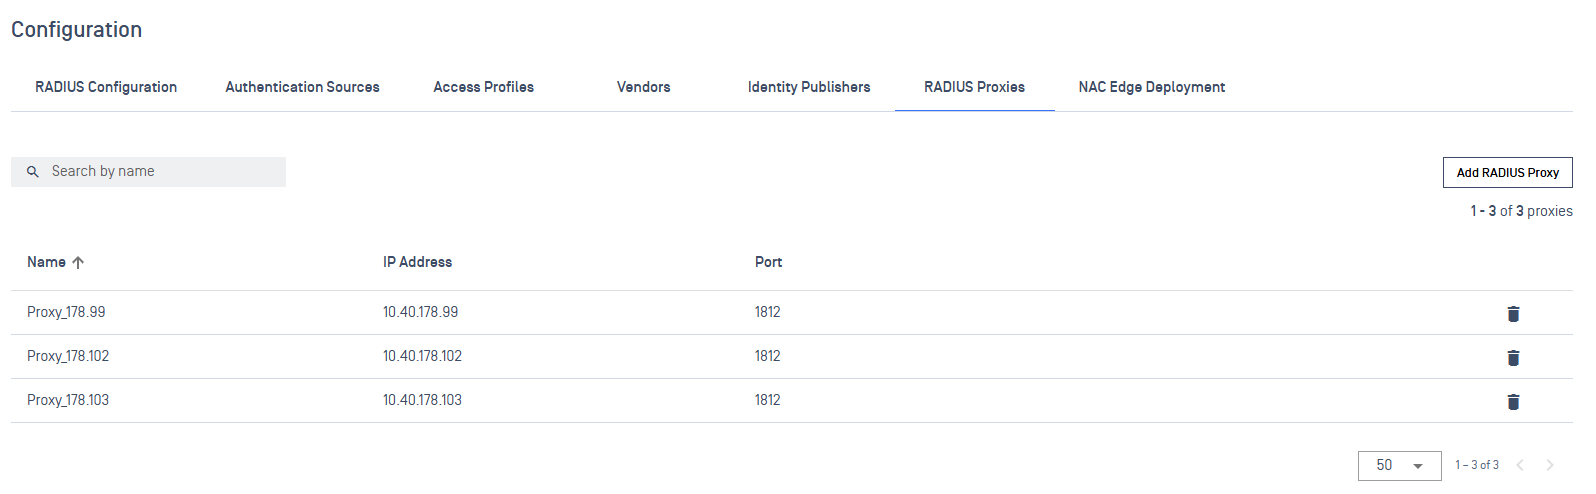The height and width of the screenshot is (494, 1596).
Task: Go to next page of proxies
Action: coord(1550,465)
